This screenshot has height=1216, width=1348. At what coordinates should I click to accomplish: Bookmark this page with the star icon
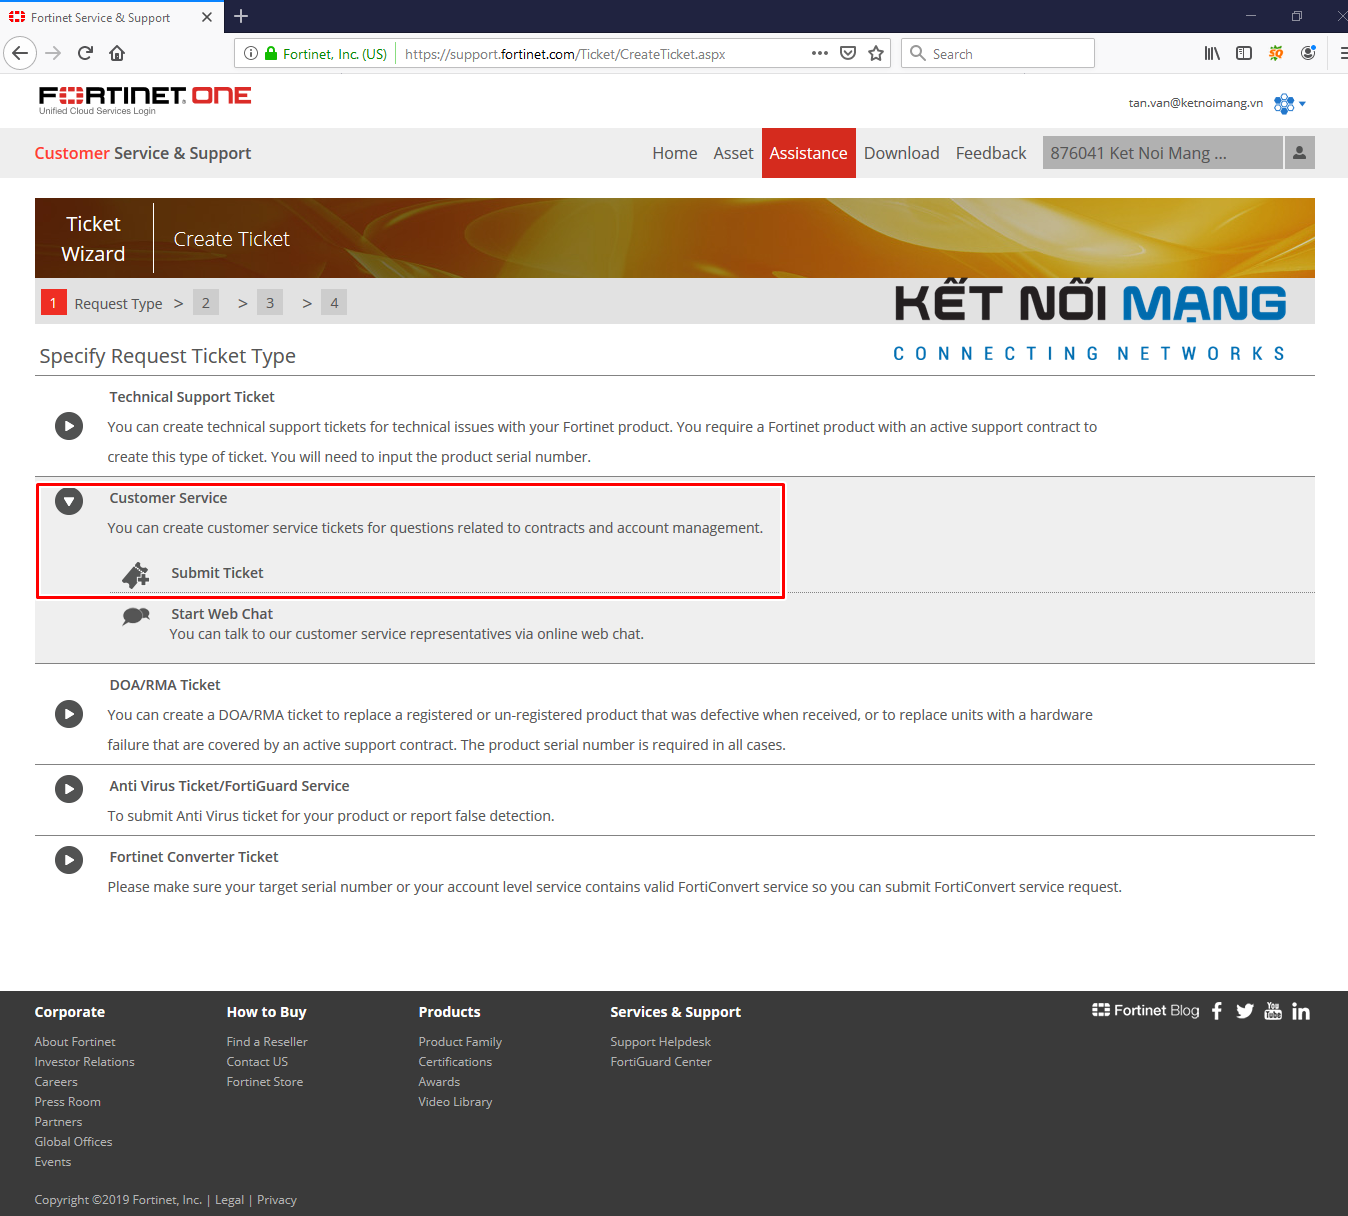(876, 53)
